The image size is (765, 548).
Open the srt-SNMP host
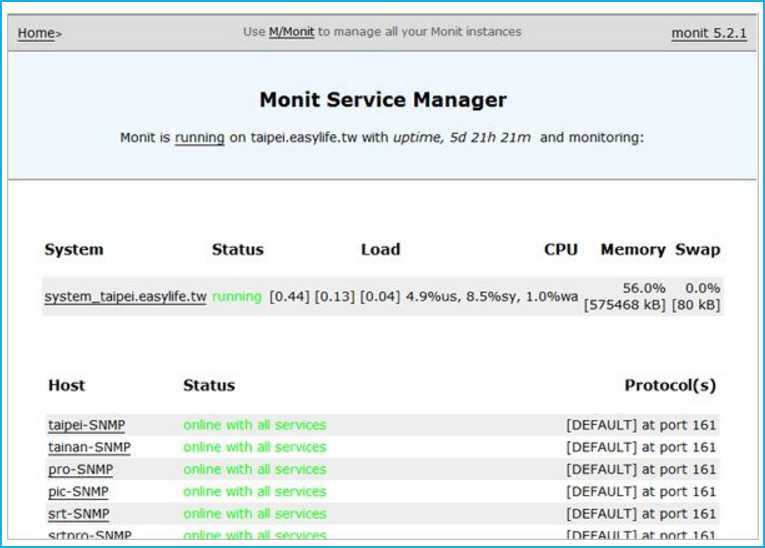pos(79,514)
